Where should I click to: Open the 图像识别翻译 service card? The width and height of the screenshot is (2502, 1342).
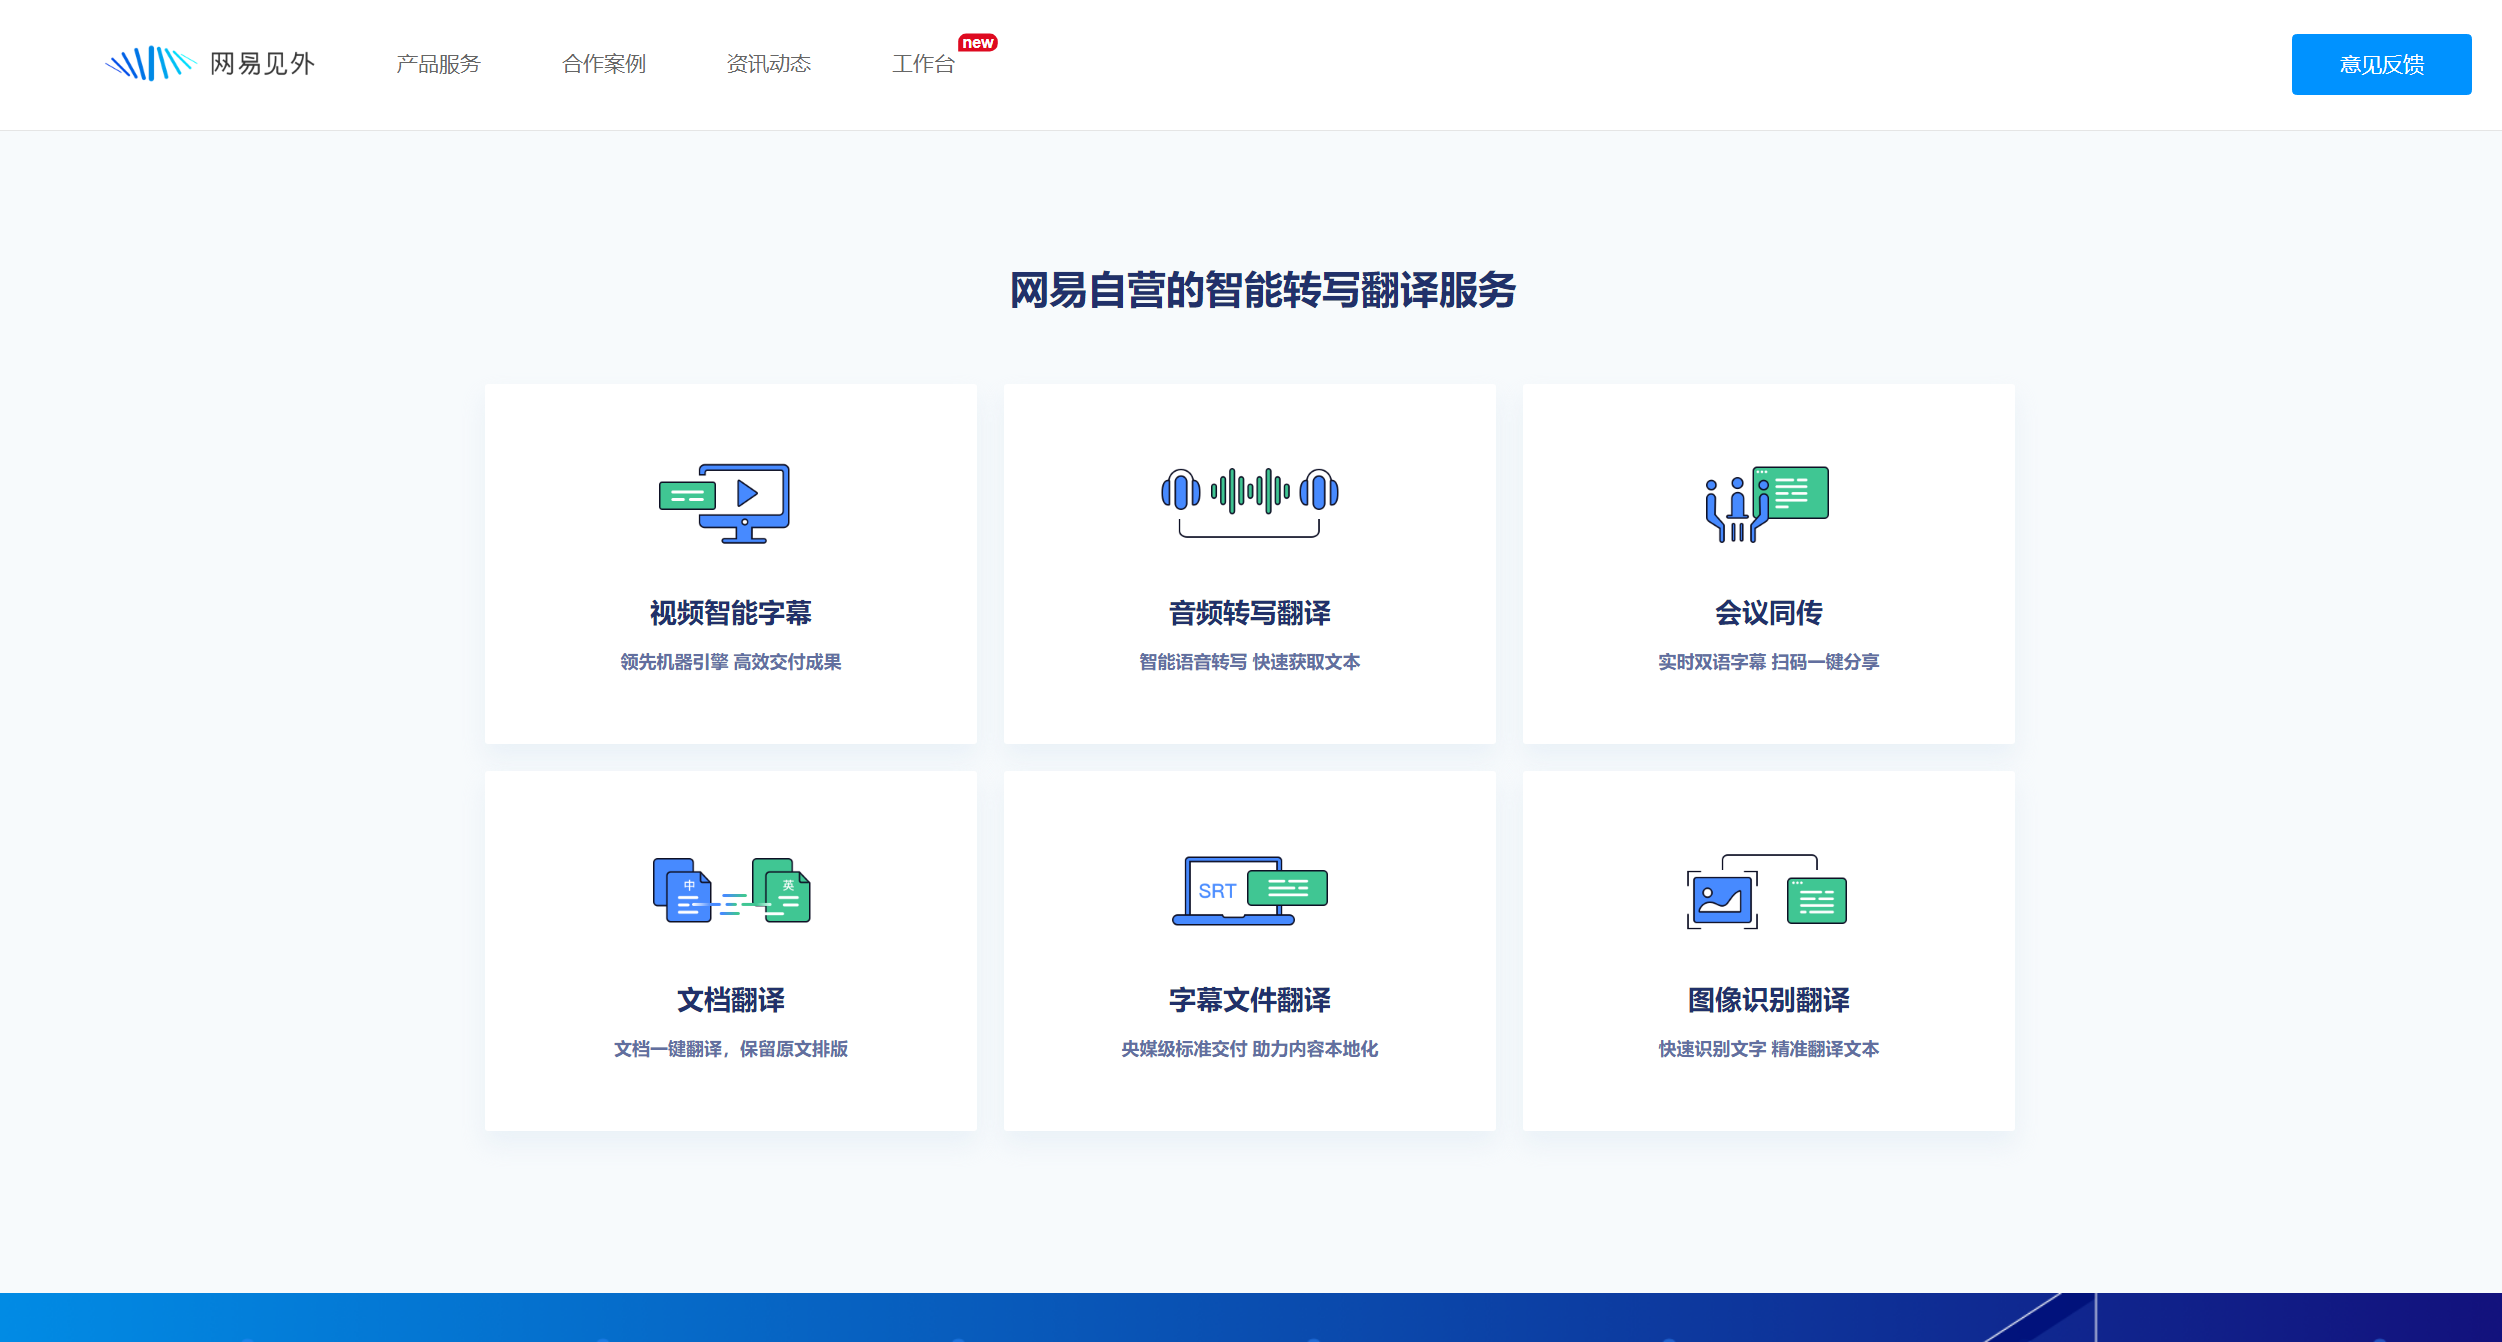coord(1767,950)
